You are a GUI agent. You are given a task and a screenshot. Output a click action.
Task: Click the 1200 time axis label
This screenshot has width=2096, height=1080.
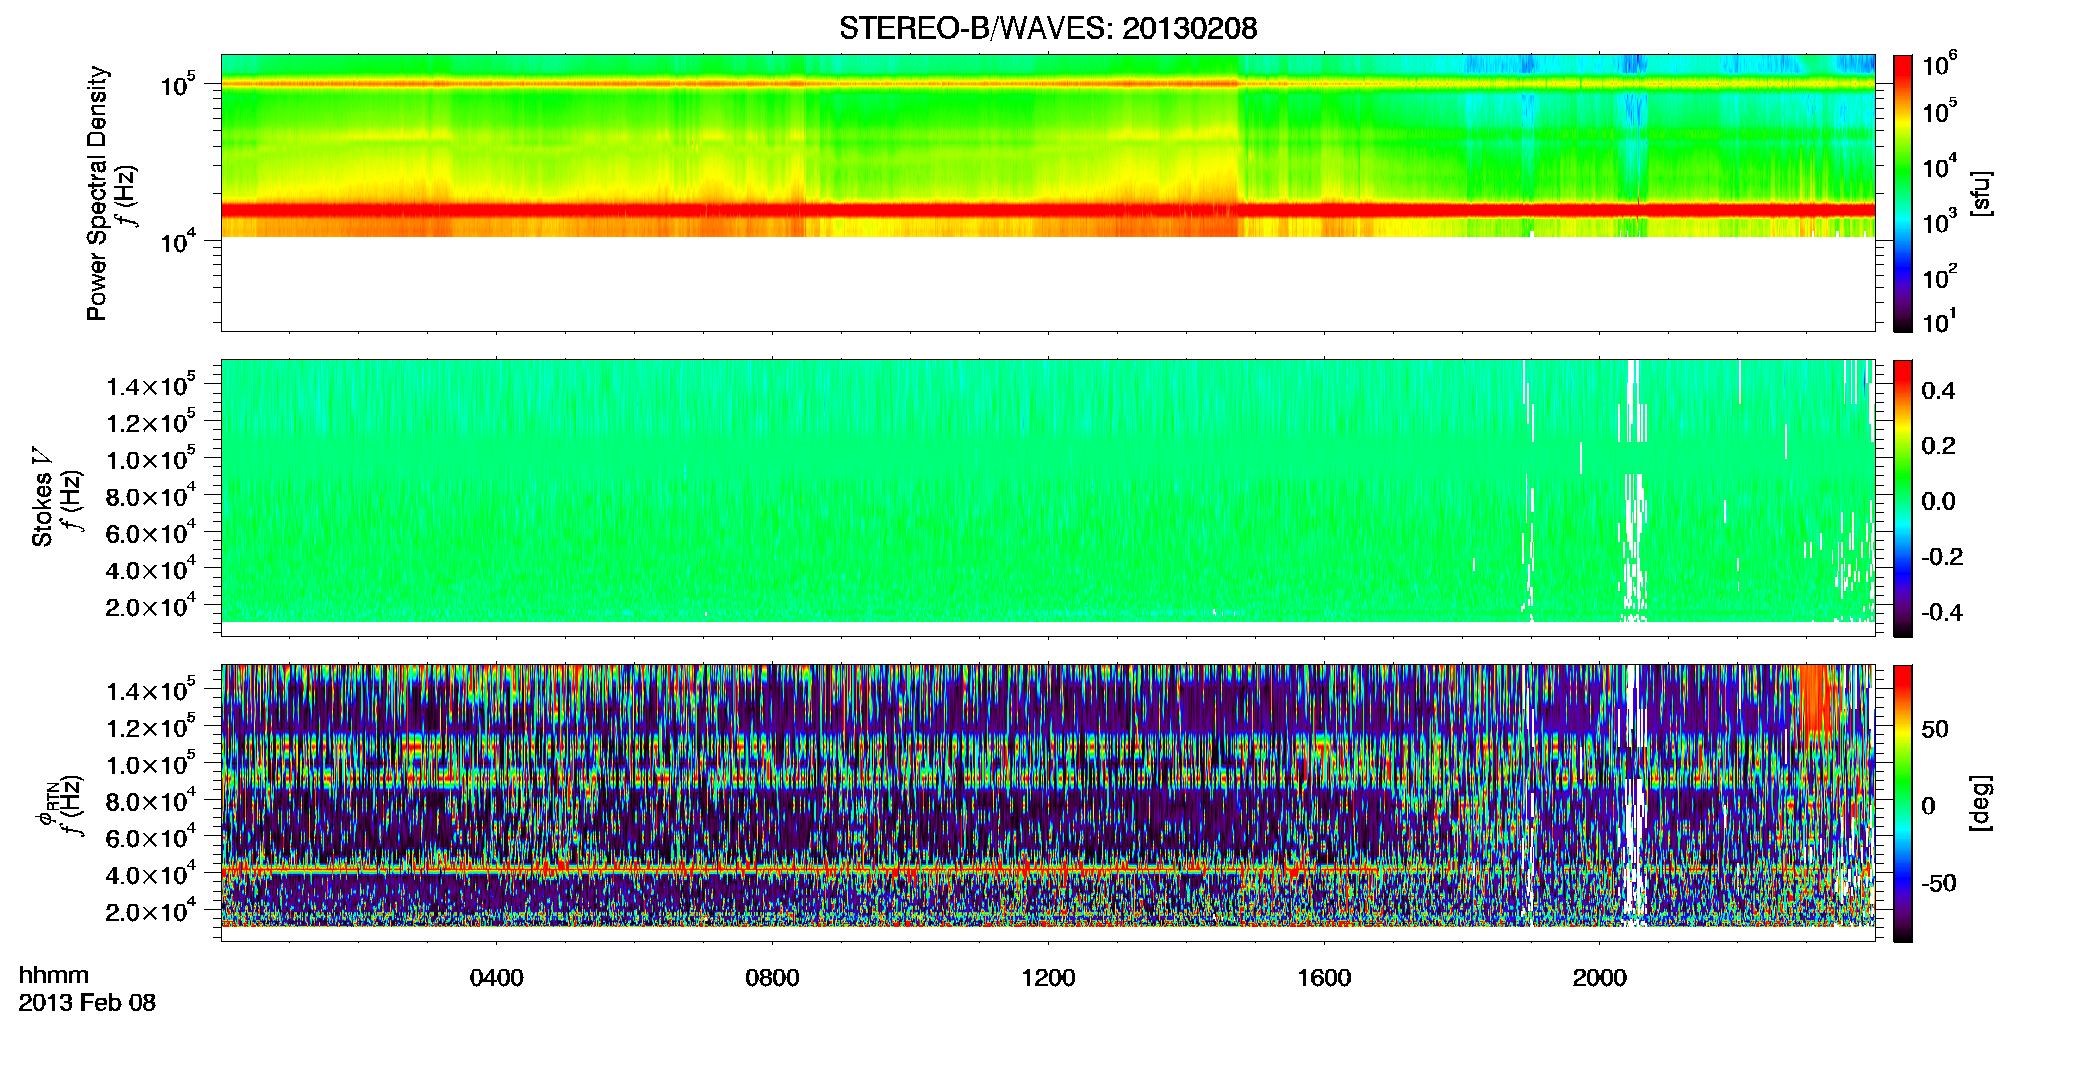point(1048,978)
